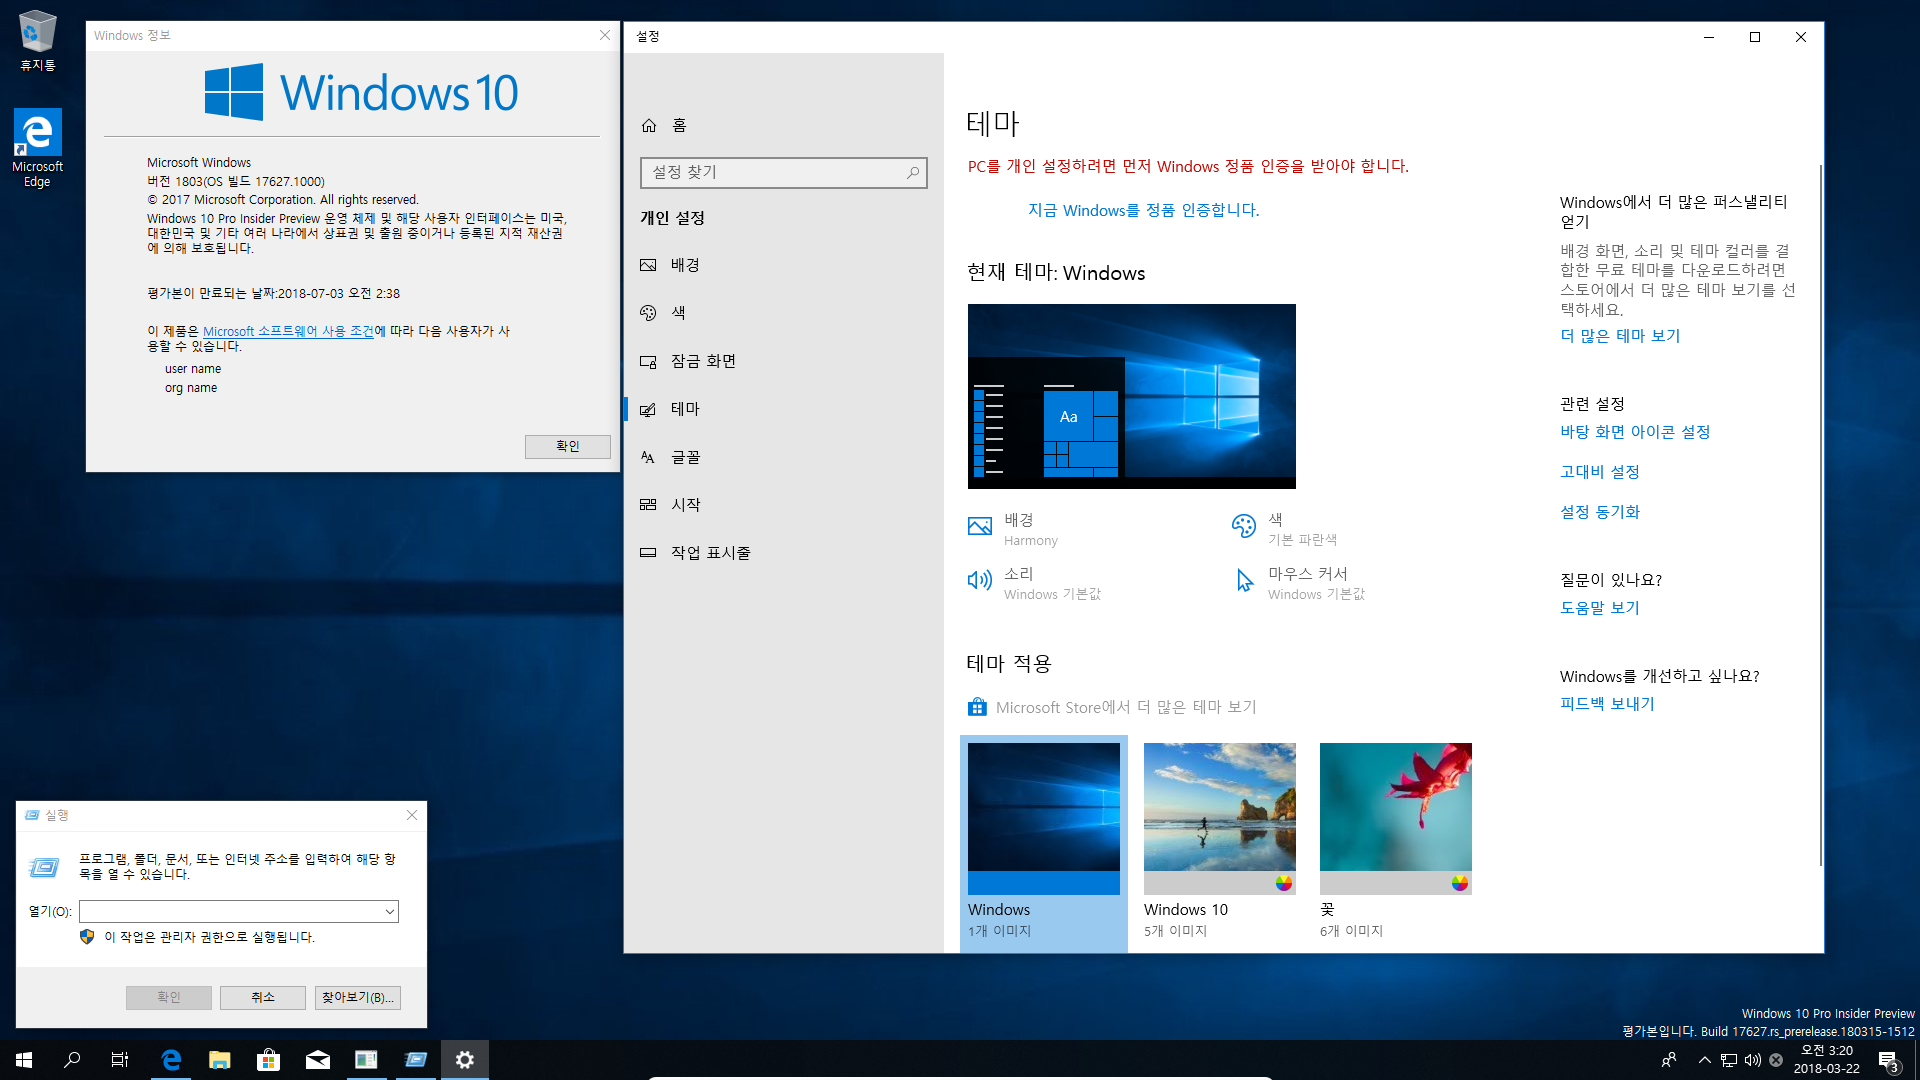Click the 설정 찾기 search field

[x=784, y=172]
